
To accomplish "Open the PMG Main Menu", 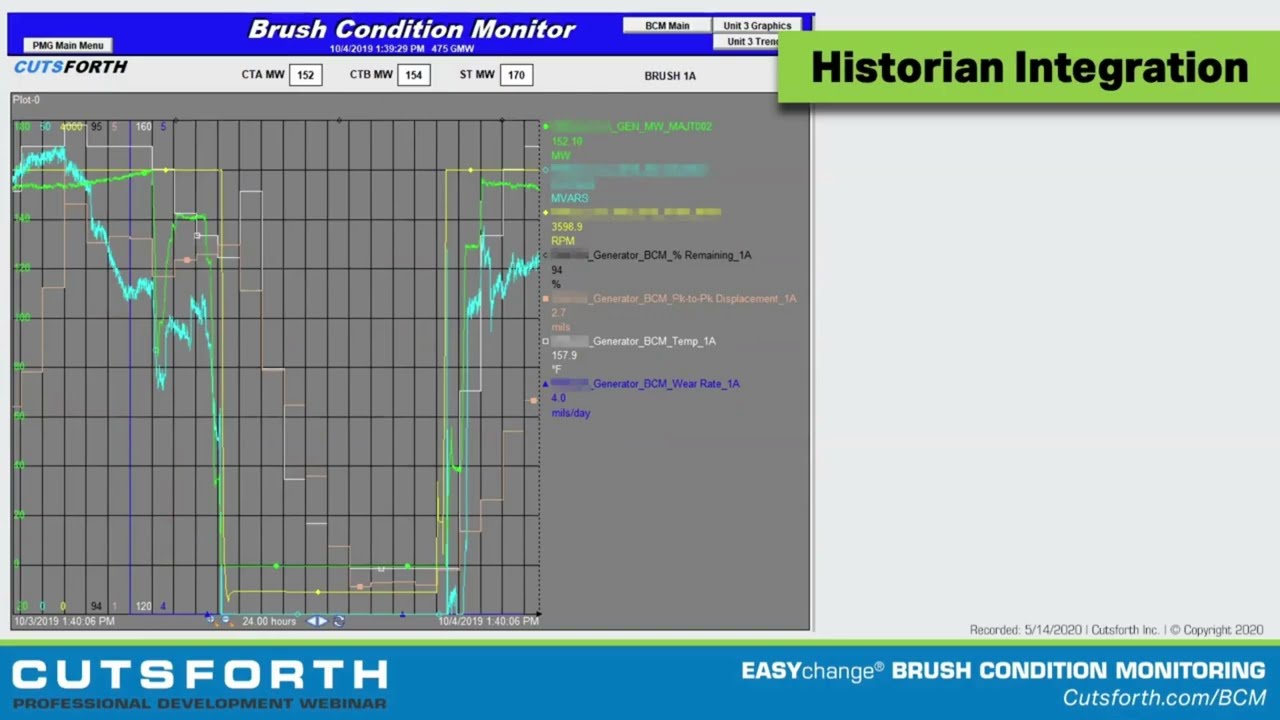I will tap(68, 45).
